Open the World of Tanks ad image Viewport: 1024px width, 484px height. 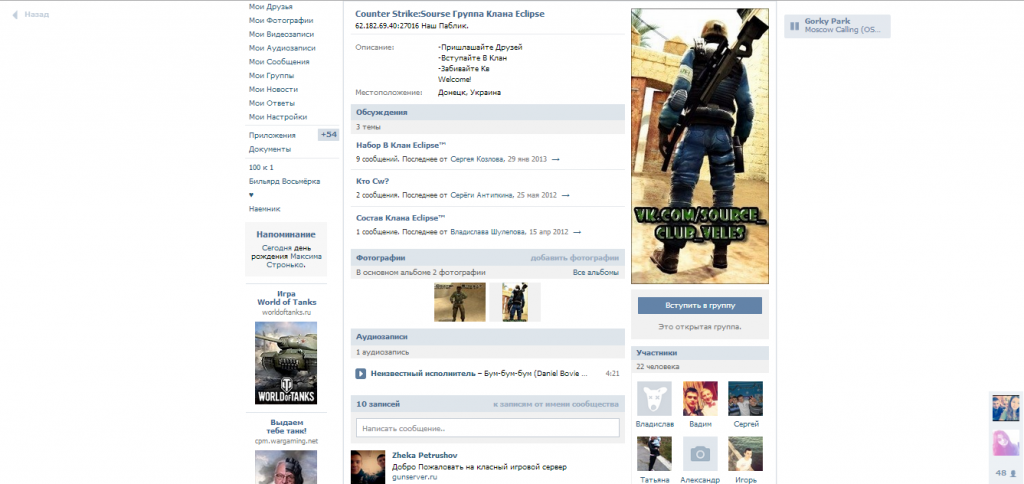[286, 363]
